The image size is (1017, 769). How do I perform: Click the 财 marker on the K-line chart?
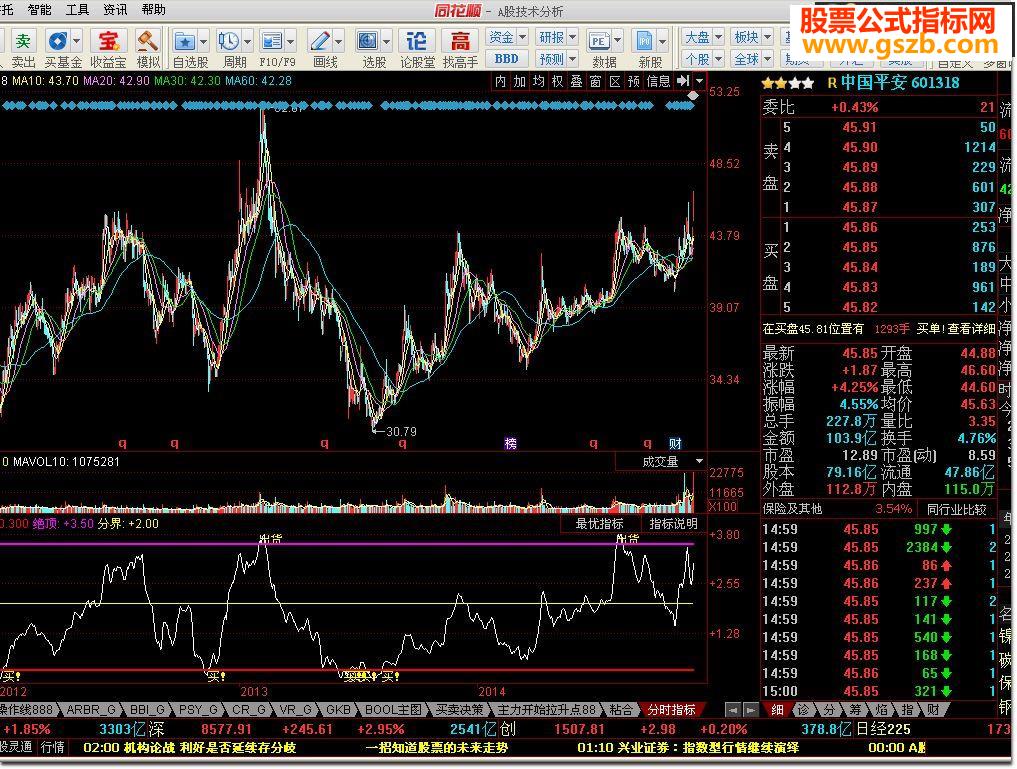(675, 444)
